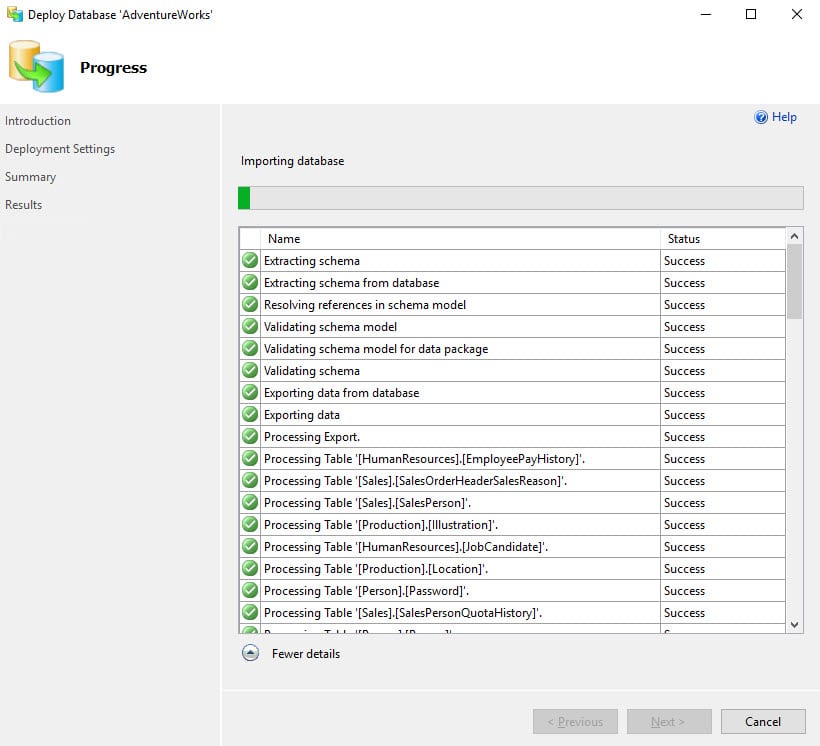Click success icon for Location table row
Viewport: 820px width, 746px height.
250,568
